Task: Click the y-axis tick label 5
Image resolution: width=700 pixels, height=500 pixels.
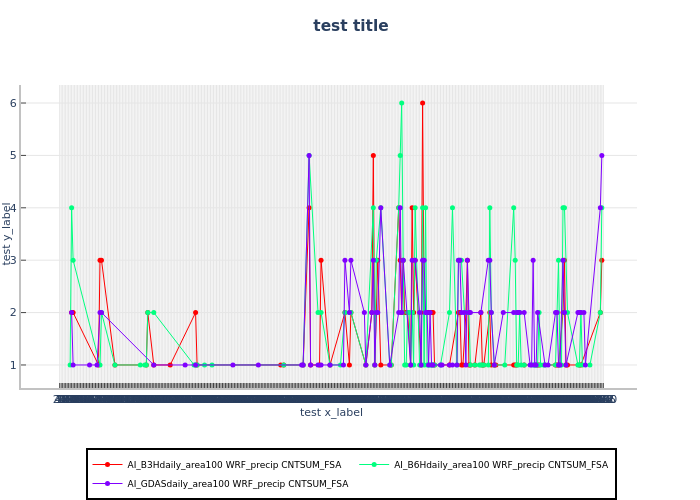Action: pos(12,155)
